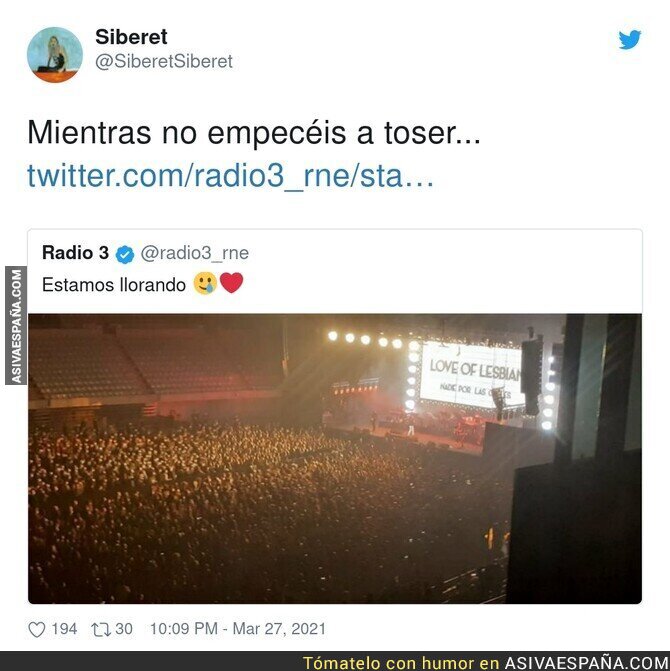Open the concert photo in quoted tweet

[x=335, y=459]
